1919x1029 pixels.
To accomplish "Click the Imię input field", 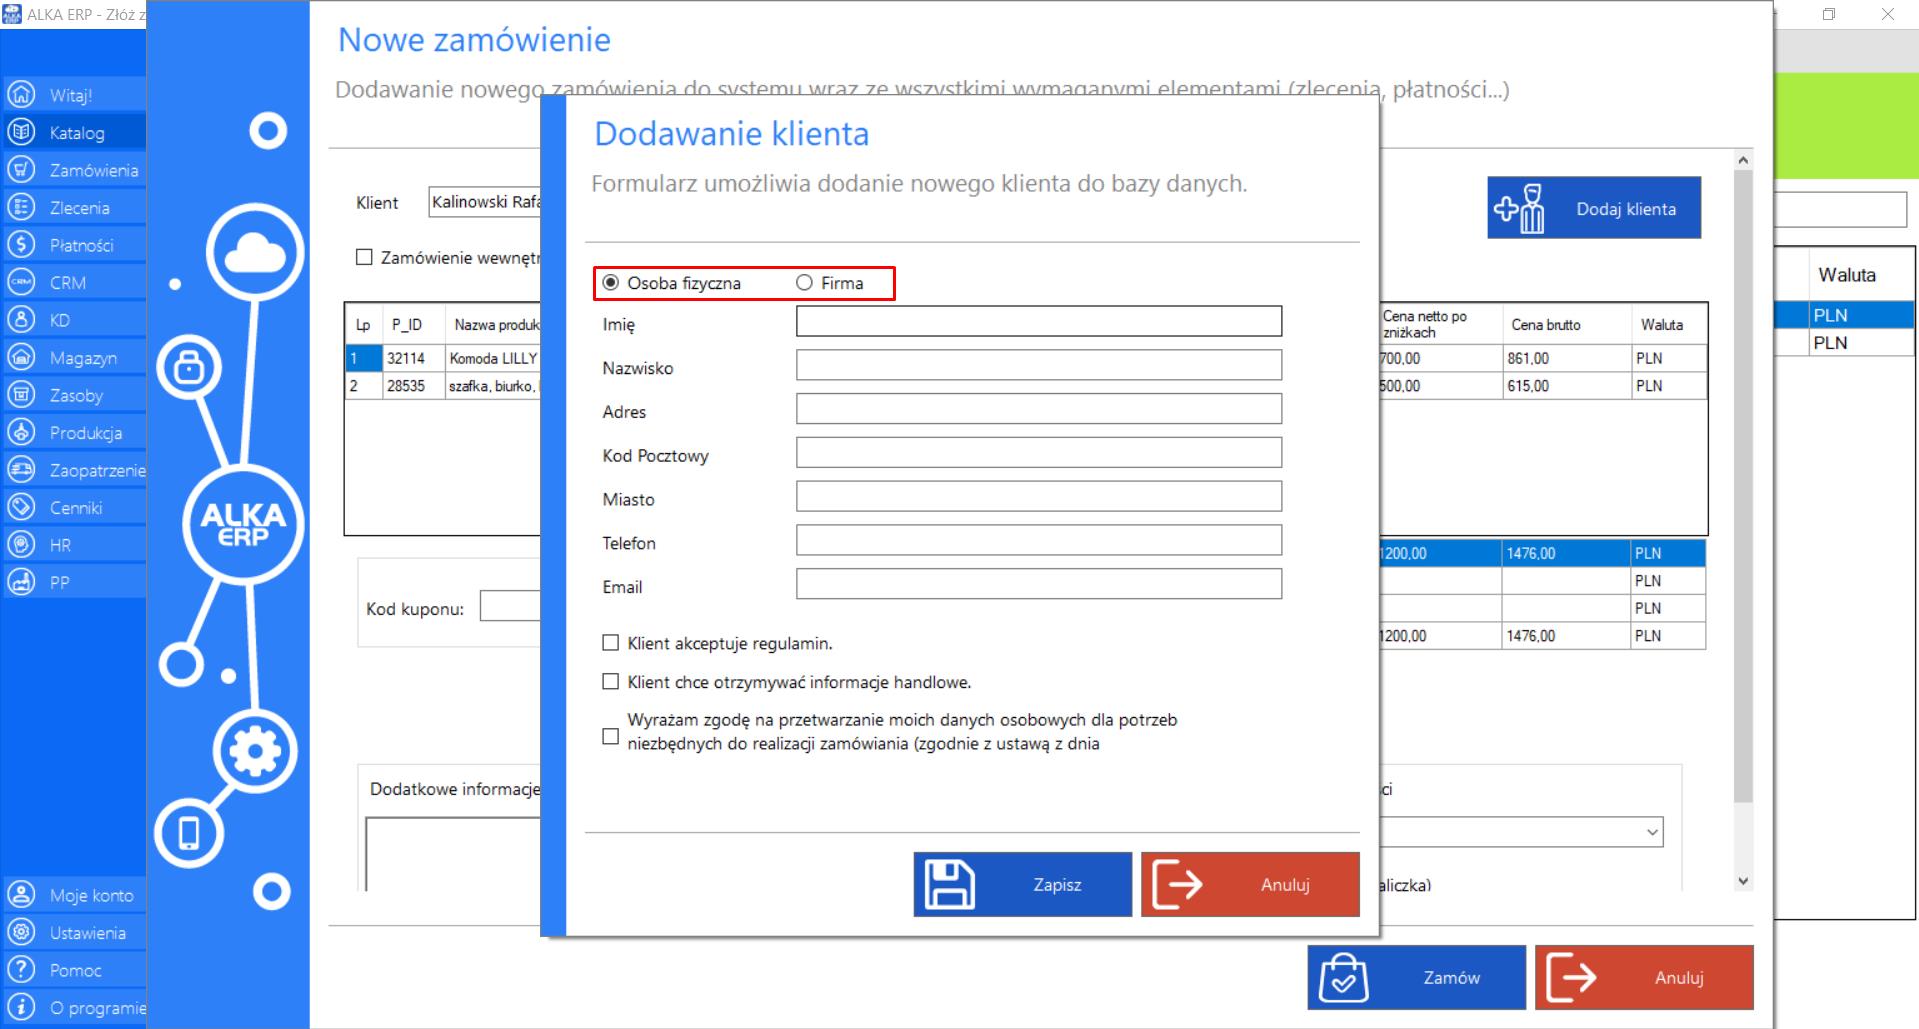I will (x=1039, y=321).
